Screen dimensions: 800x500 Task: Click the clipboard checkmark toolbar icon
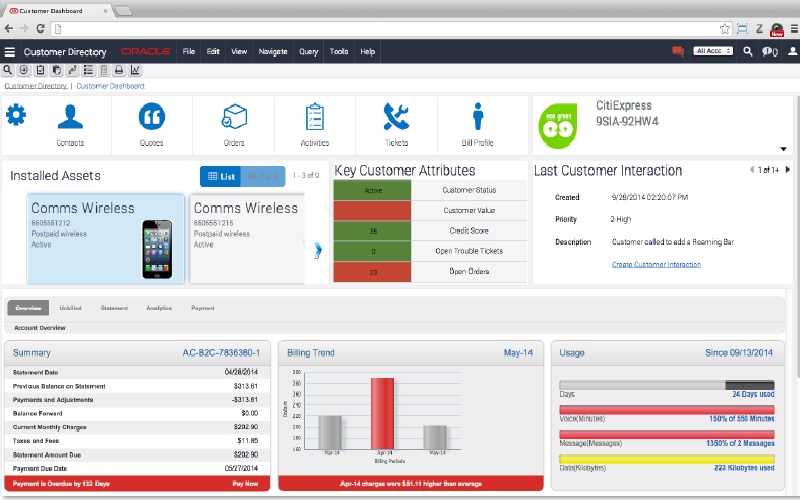pyautogui.click(x=40, y=70)
